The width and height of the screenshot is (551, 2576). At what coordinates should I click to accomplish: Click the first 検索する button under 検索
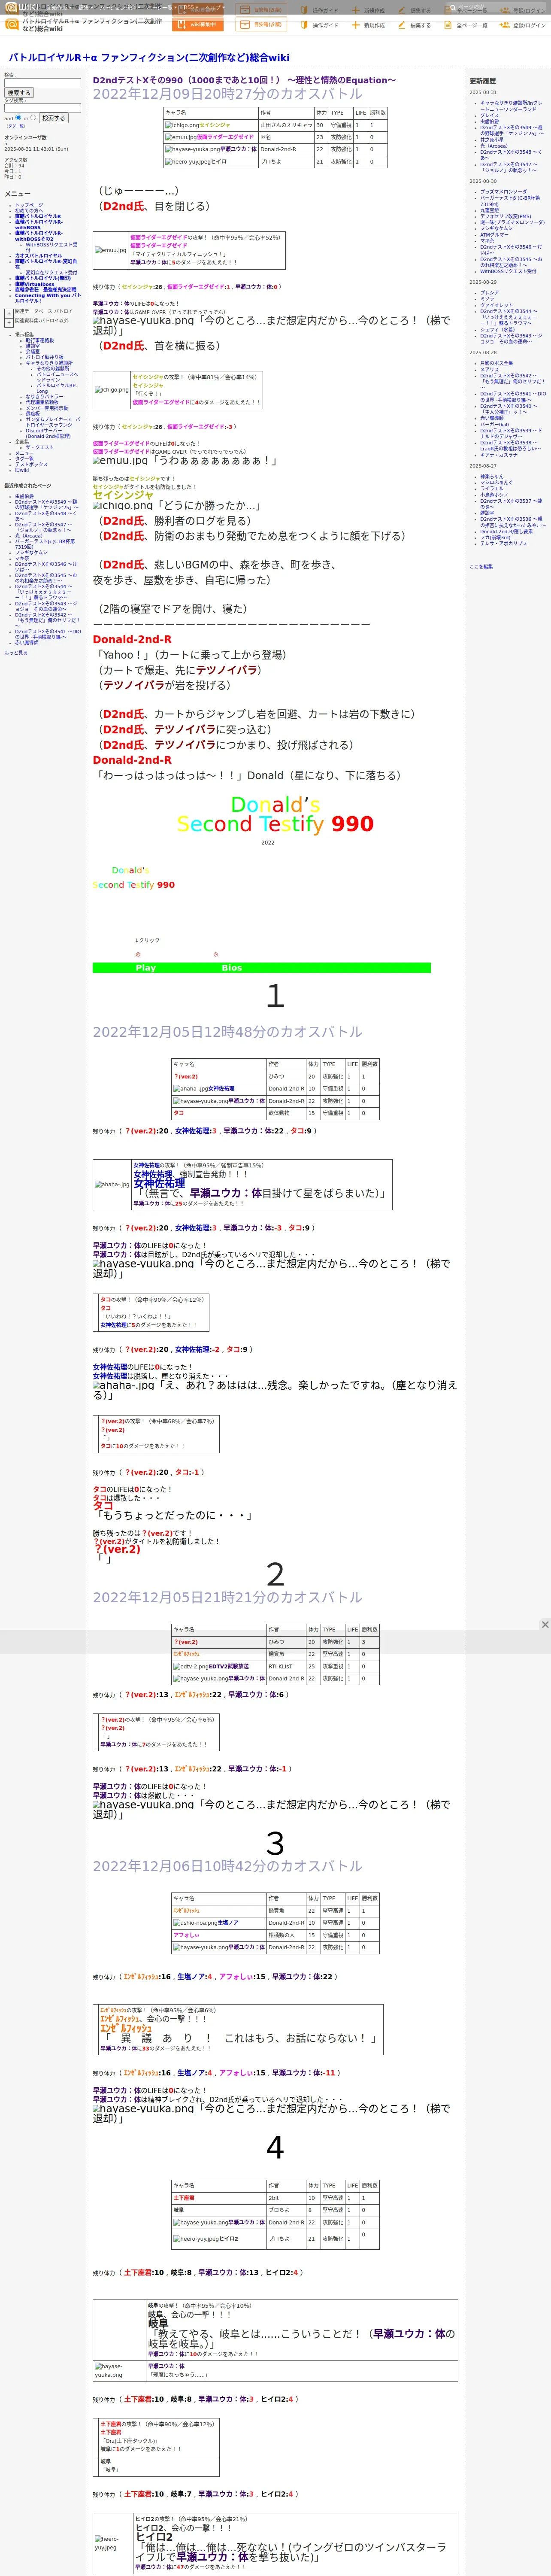pyautogui.click(x=18, y=93)
